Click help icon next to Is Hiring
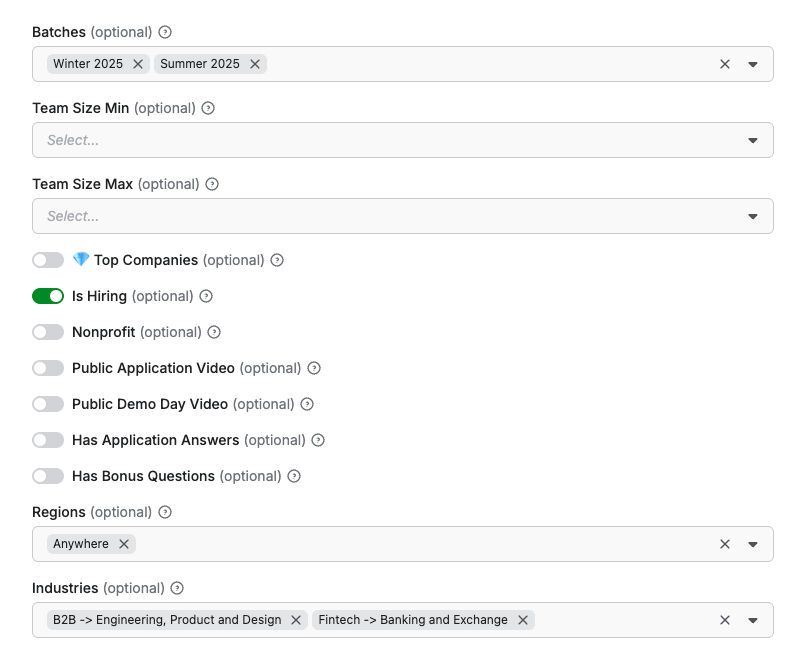The width and height of the screenshot is (796, 653). 206,296
